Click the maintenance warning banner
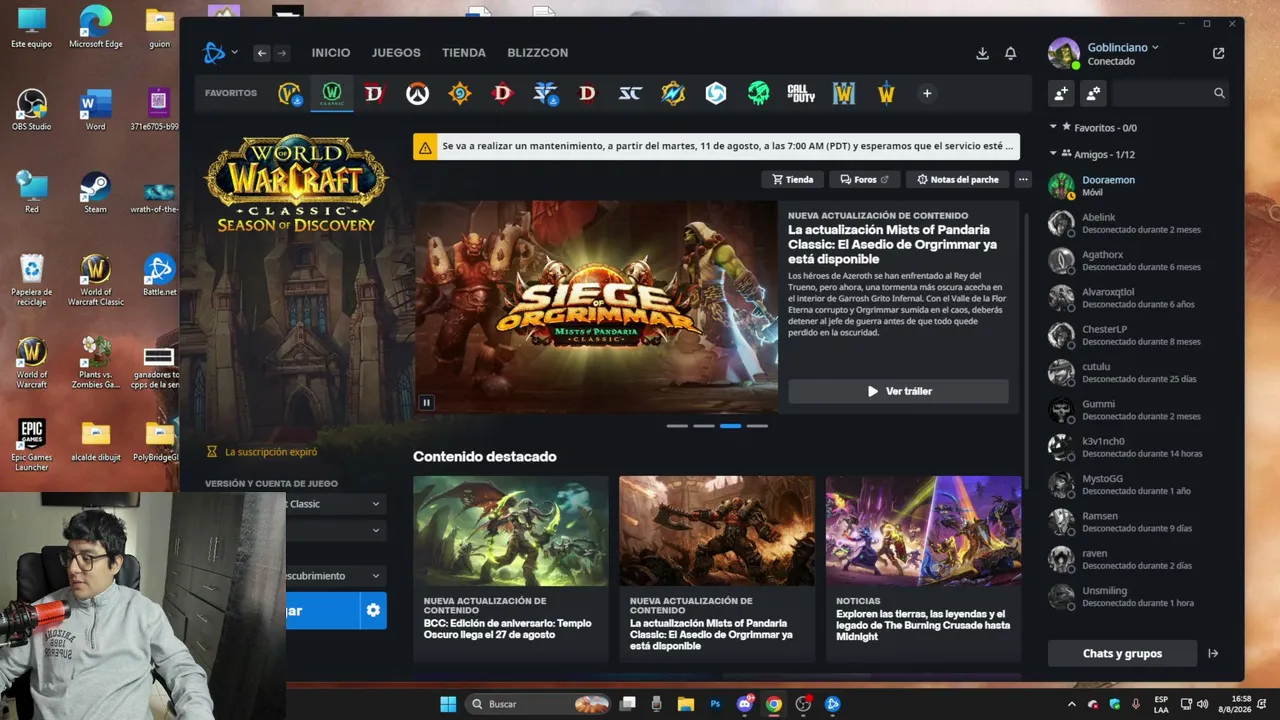Screen dimensions: 1280x720 point(716,147)
